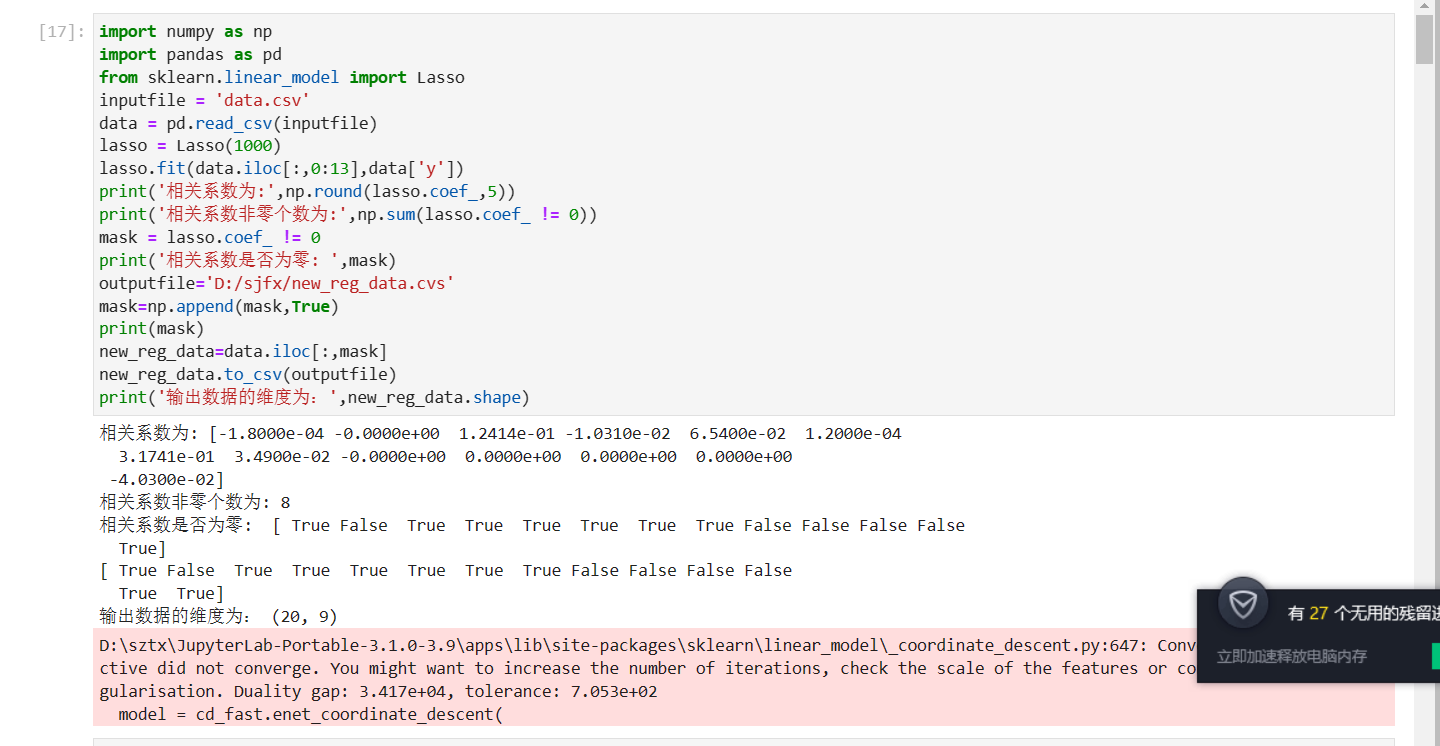The image size is (1440, 746).
Task: Click the inputfile = 'data.csv' code line
Action: tap(204, 100)
